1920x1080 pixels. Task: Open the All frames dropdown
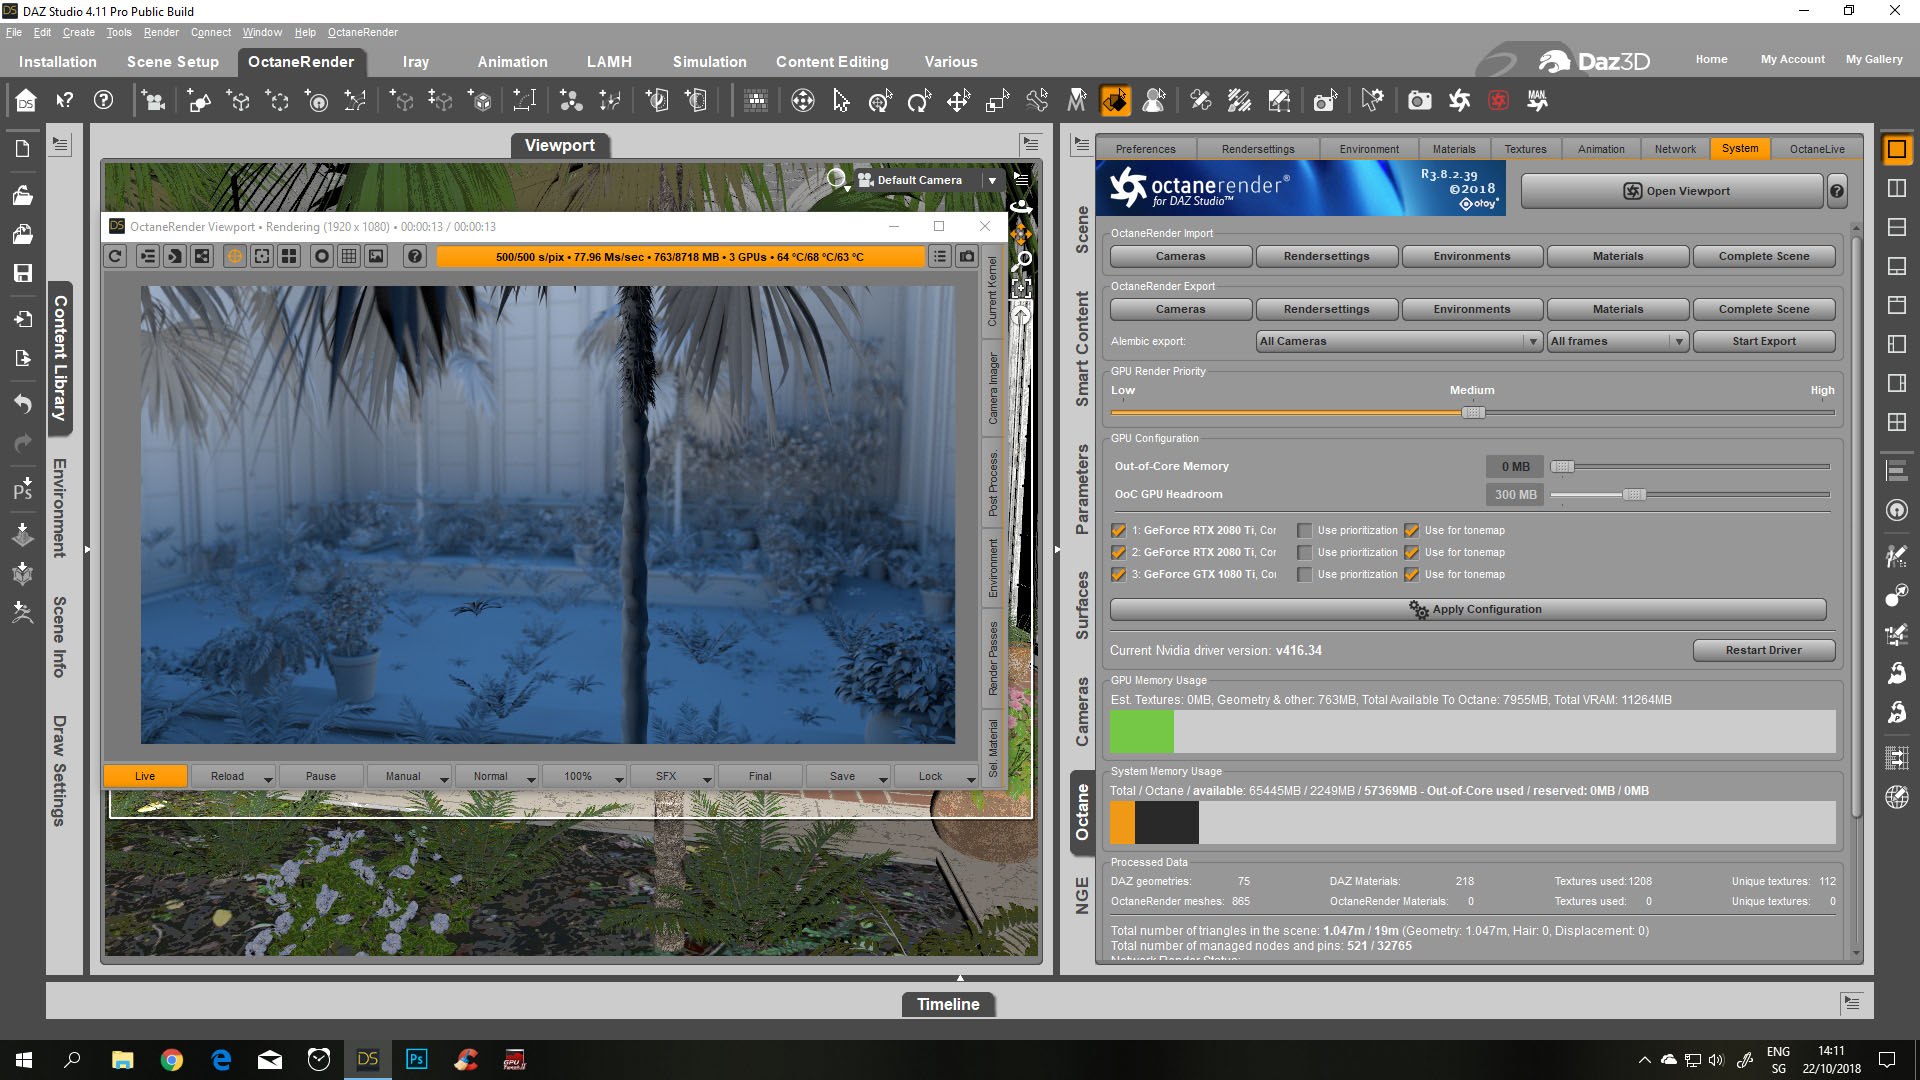[x=1617, y=342]
